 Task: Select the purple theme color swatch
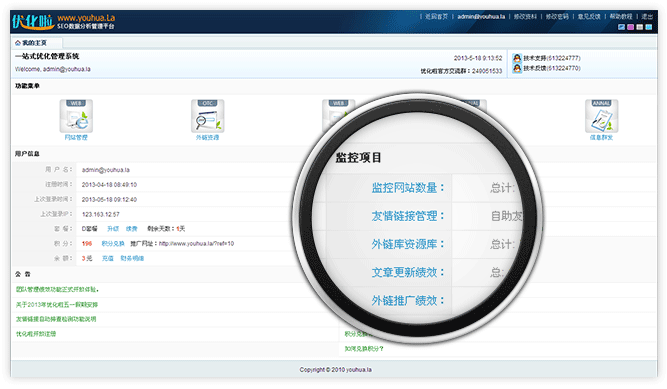[630, 27]
